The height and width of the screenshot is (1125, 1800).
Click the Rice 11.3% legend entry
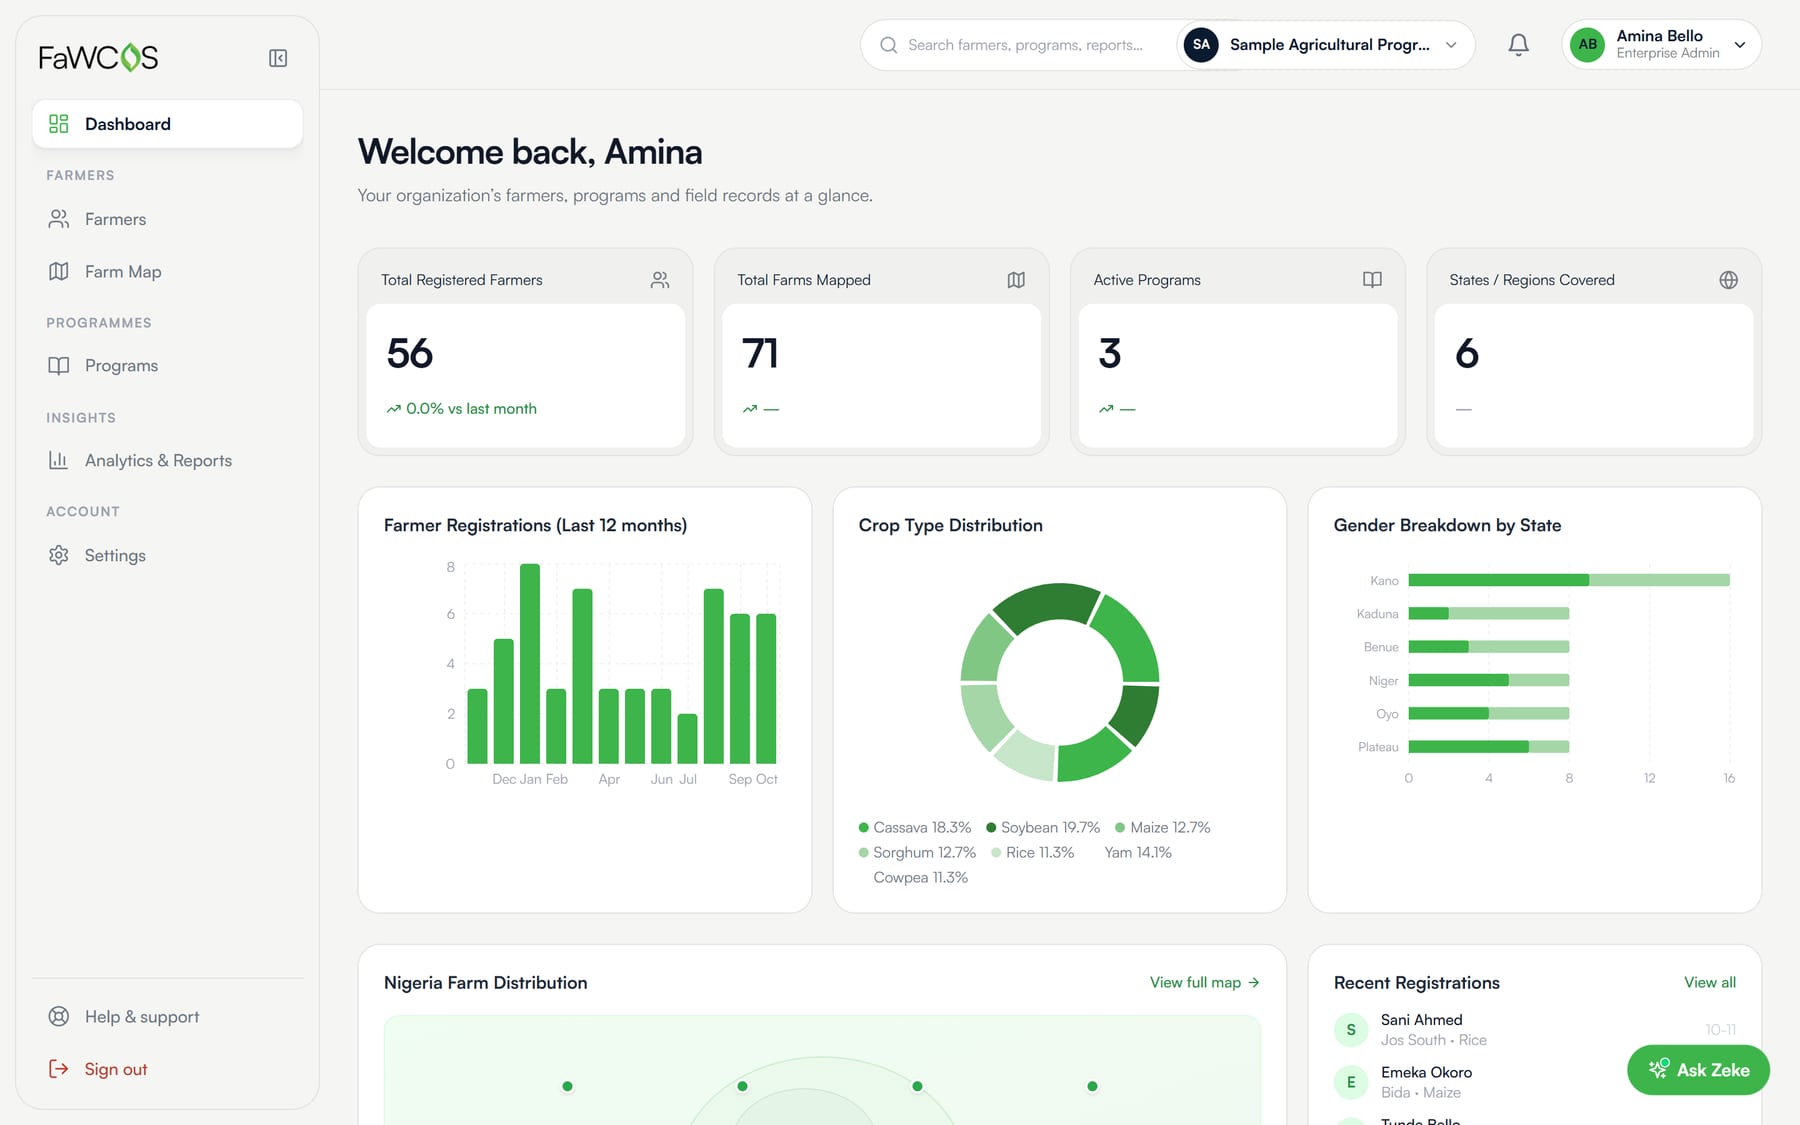pyautogui.click(x=1033, y=853)
